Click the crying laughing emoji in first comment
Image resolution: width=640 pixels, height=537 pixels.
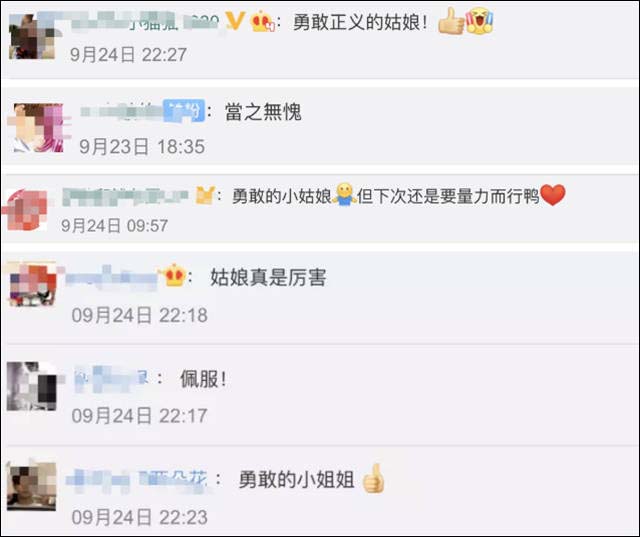click(480, 21)
